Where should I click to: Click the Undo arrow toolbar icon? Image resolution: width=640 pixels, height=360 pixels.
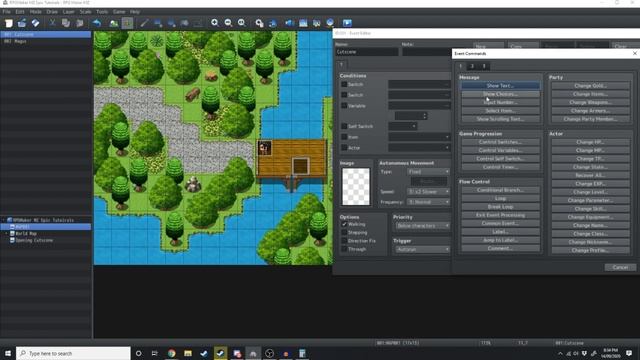click(x=97, y=23)
